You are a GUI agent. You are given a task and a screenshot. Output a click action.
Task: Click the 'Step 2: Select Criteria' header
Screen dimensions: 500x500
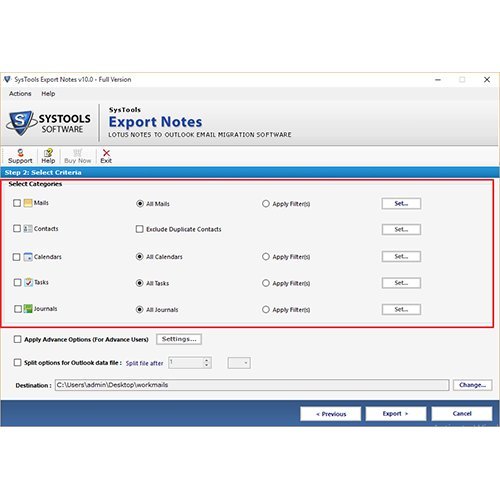(43, 172)
